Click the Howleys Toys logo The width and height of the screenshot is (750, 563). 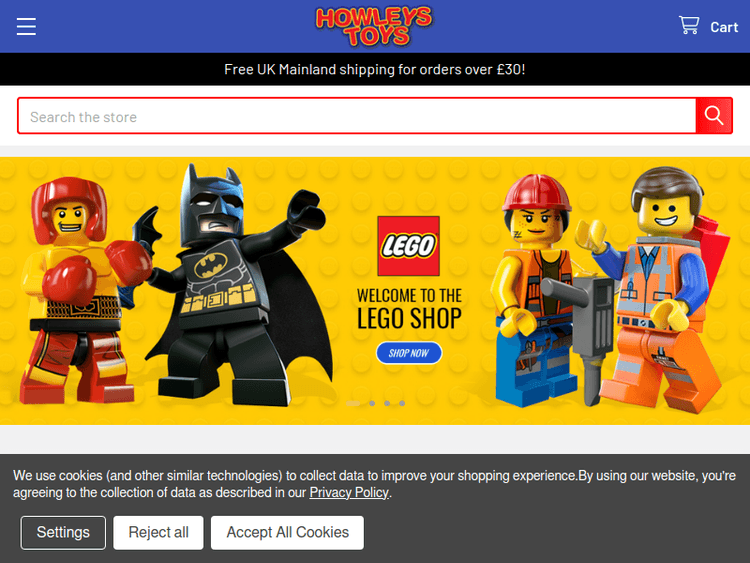374,26
